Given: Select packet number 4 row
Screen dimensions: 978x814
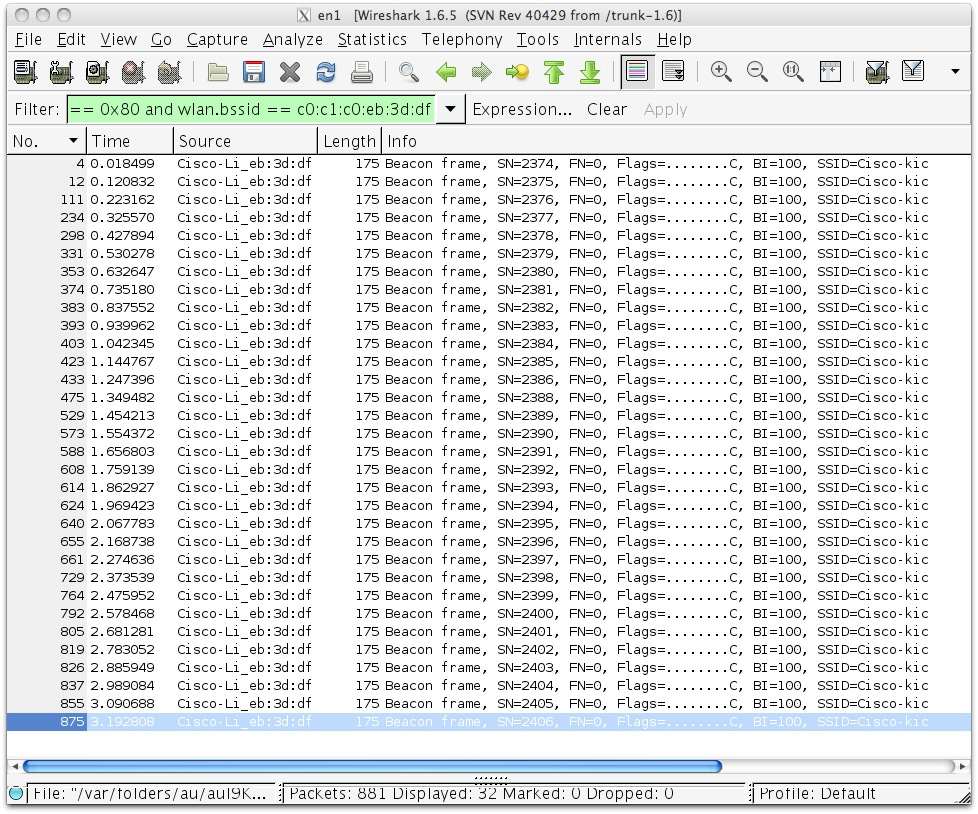Looking at the screenshot, I should point(489,163).
